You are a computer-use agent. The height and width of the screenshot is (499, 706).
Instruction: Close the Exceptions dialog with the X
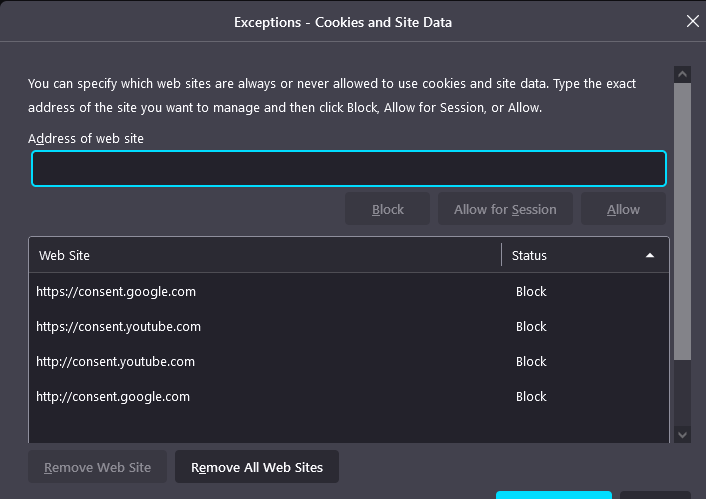click(x=692, y=21)
